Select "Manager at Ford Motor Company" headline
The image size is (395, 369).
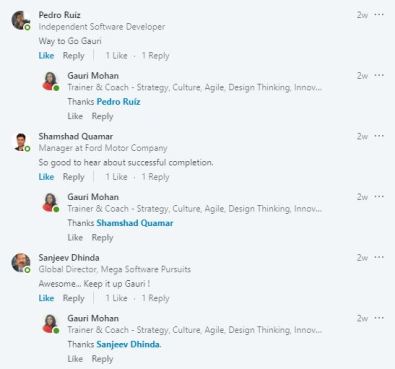click(103, 148)
